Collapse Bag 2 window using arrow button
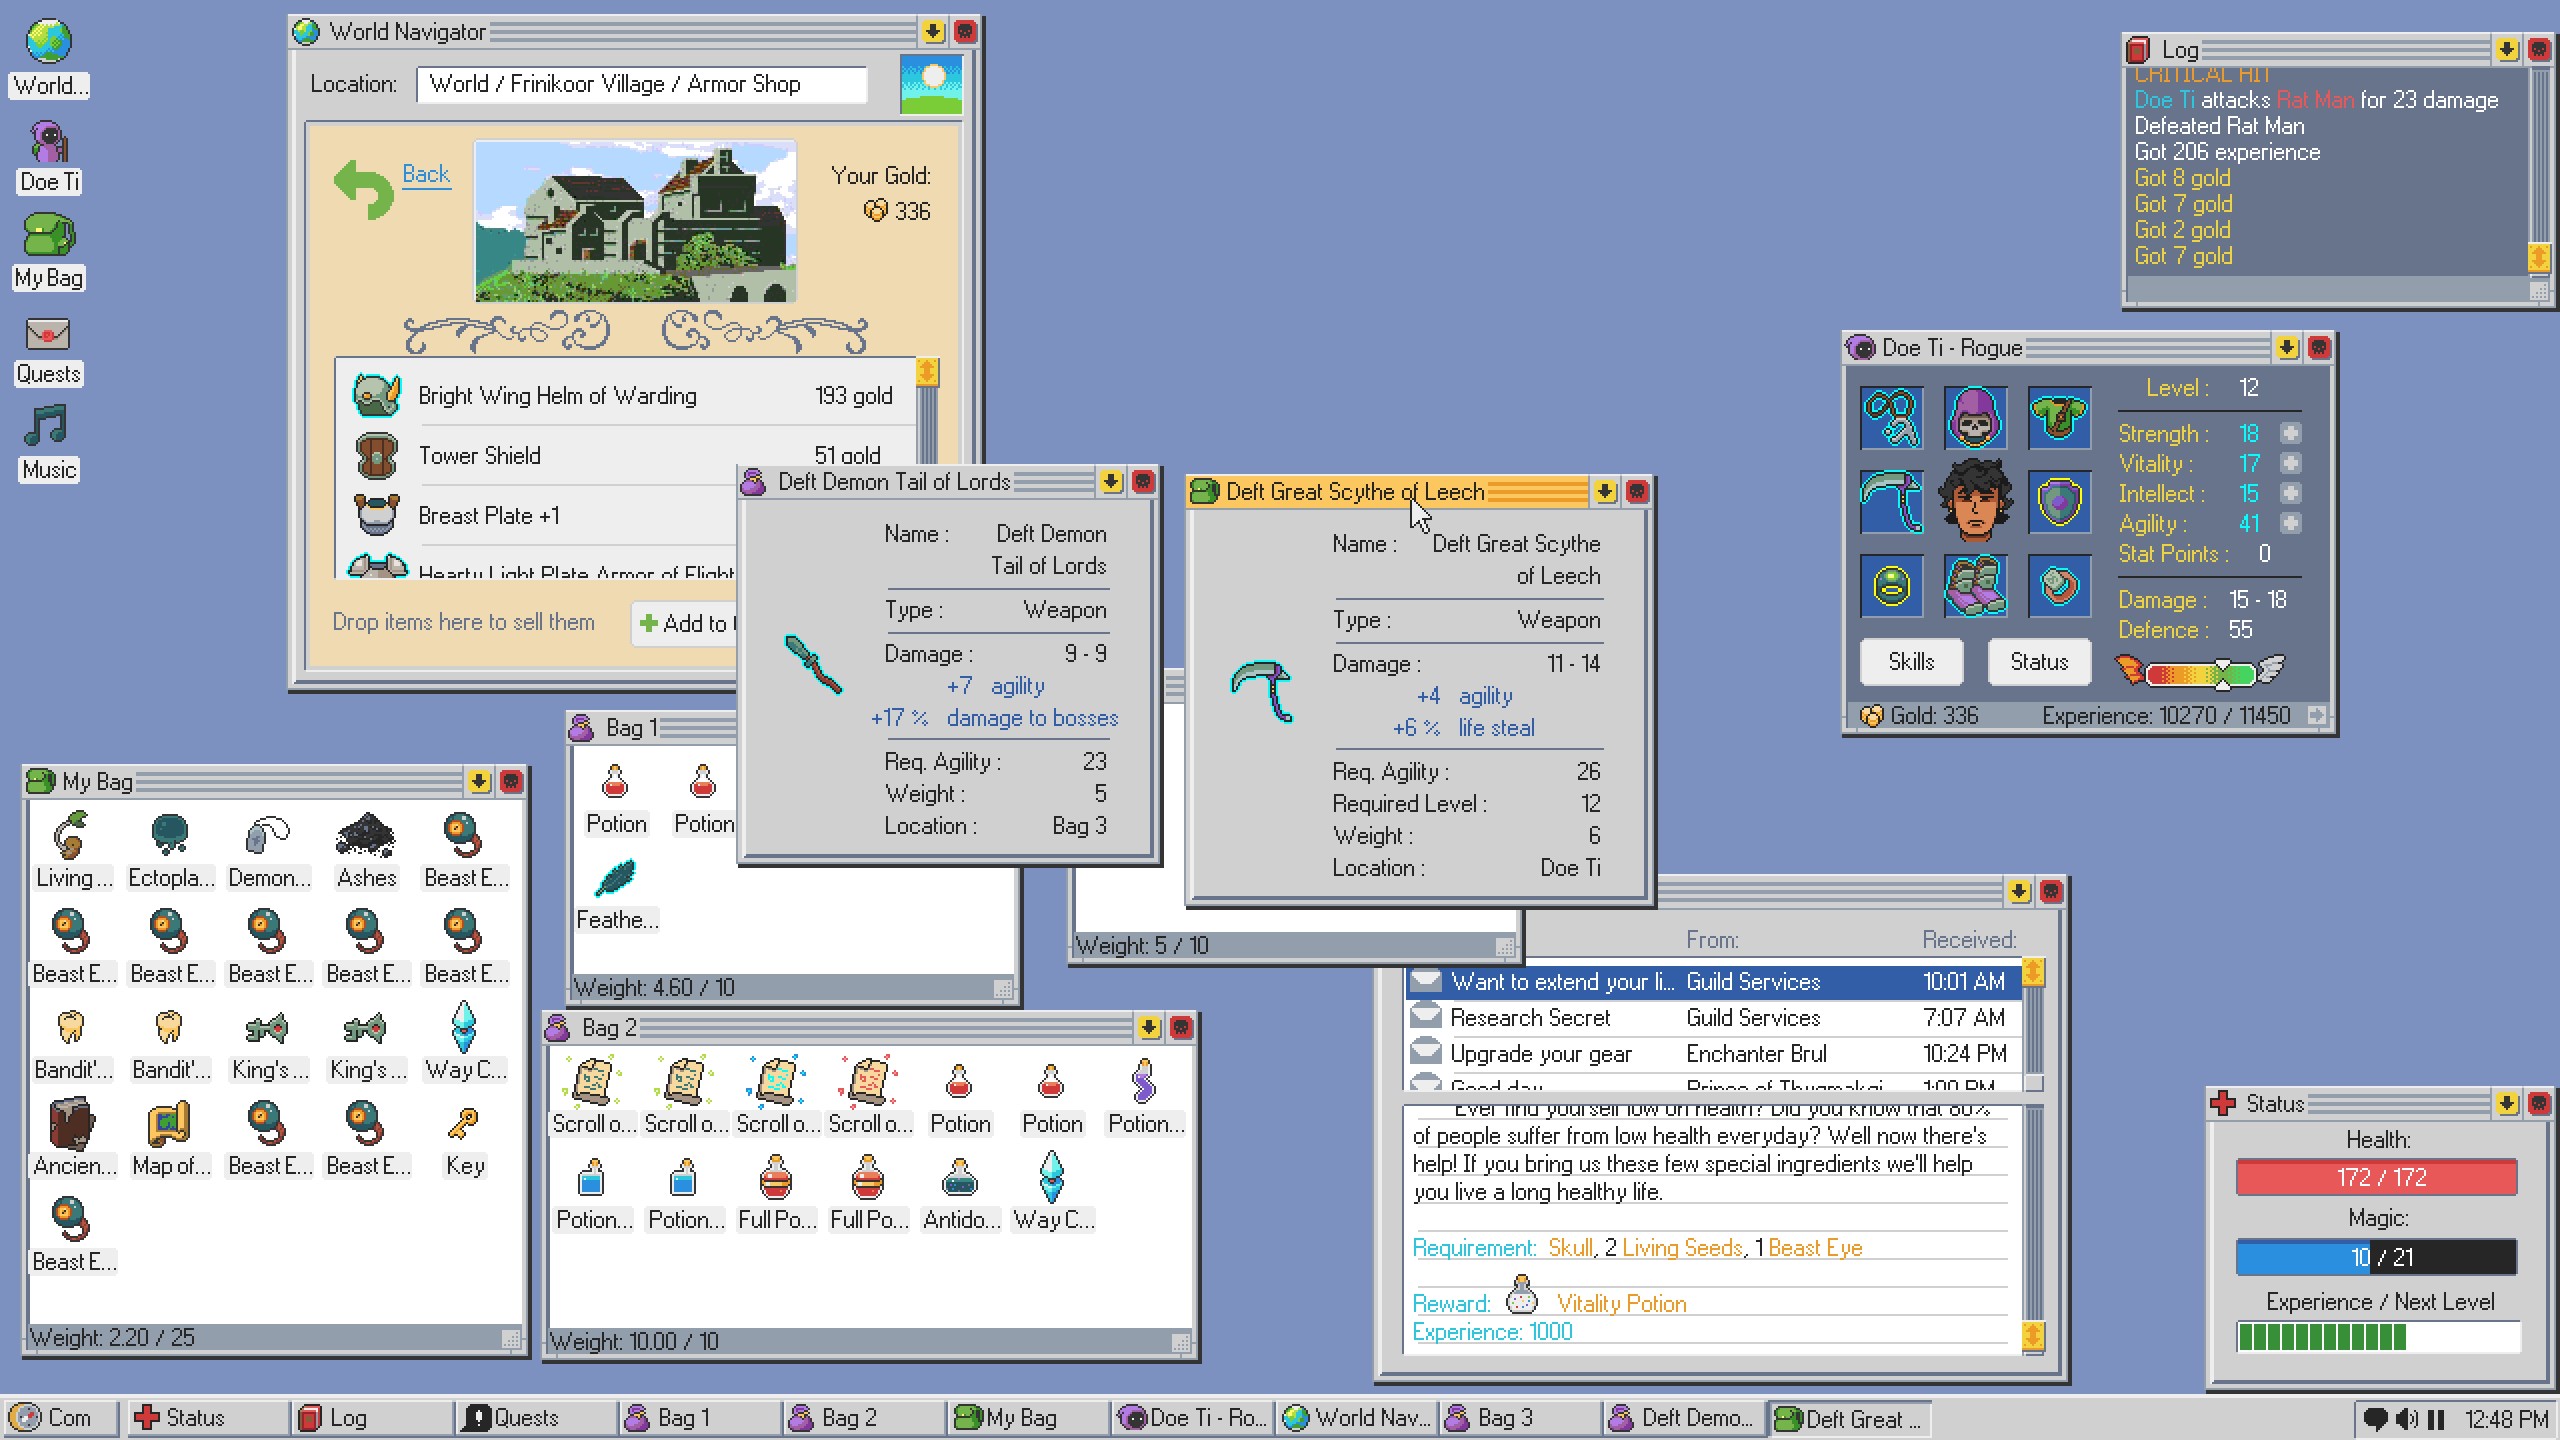 click(x=1148, y=1027)
